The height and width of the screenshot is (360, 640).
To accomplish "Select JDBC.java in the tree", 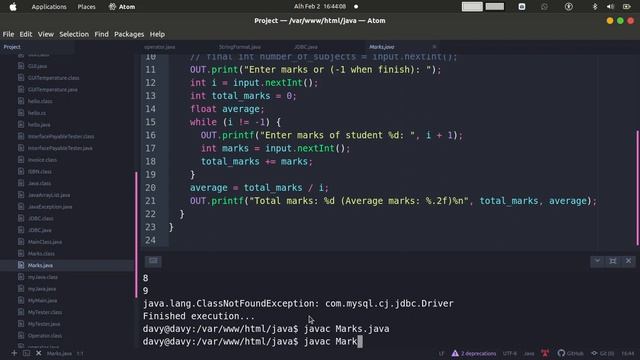I will [40, 230].
